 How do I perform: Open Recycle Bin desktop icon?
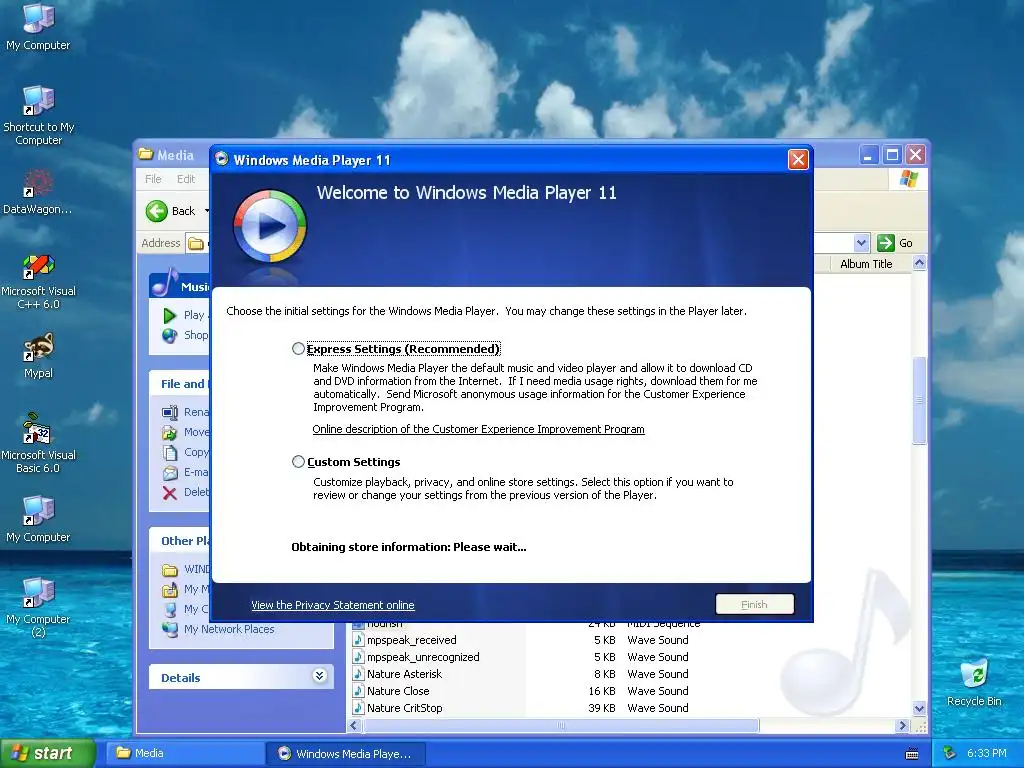(x=974, y=682)
